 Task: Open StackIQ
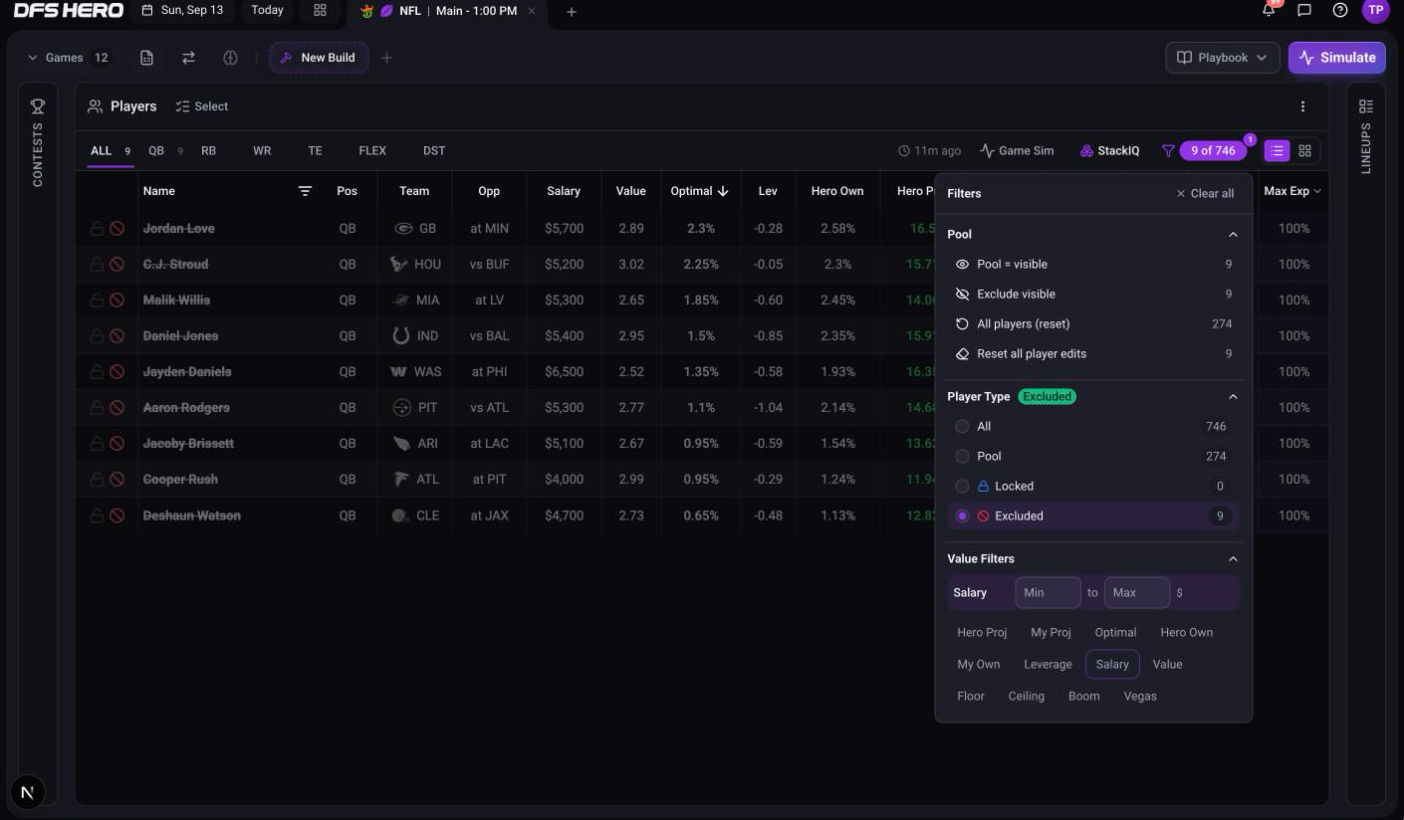(1109, 151)
